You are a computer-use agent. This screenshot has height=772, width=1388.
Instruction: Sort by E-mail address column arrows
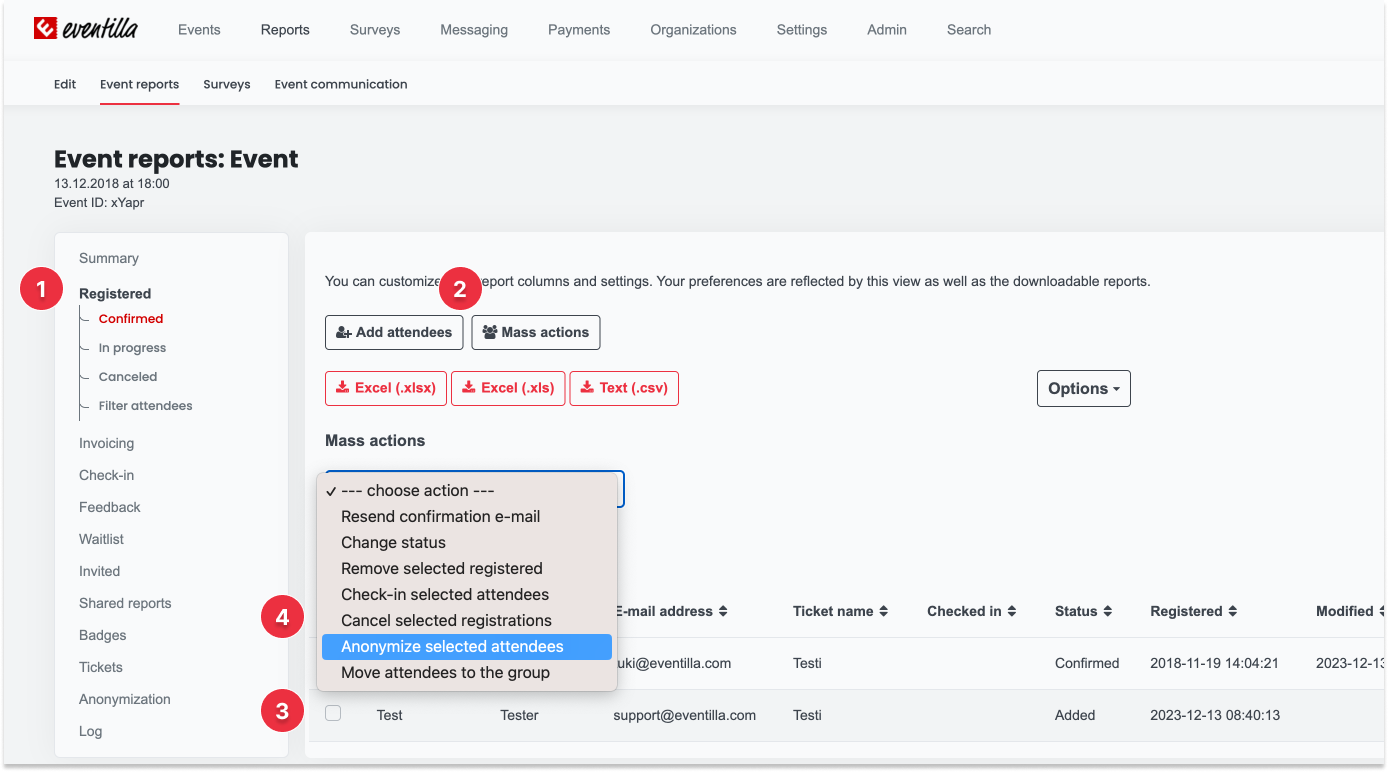coord(723,611)
